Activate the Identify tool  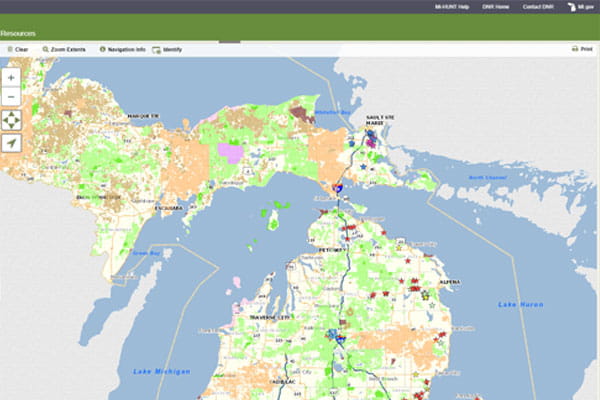tap(167, 49)
